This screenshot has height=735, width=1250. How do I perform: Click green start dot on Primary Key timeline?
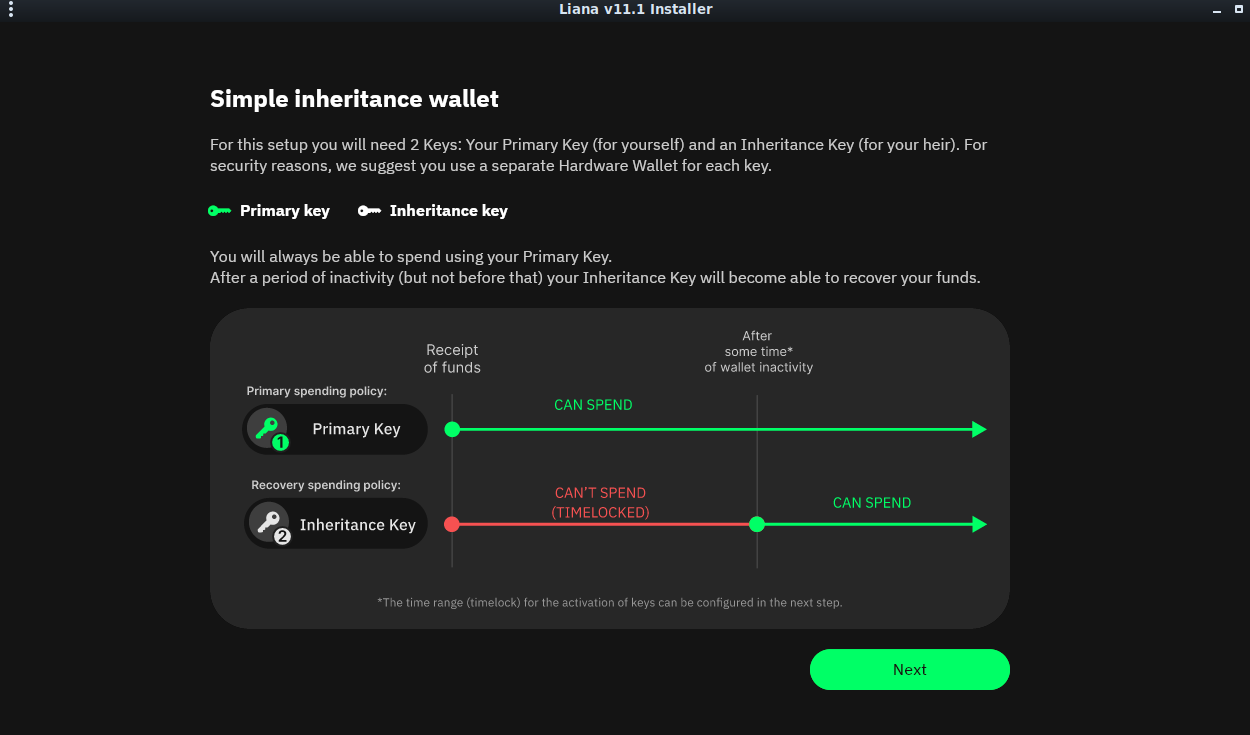452,429
